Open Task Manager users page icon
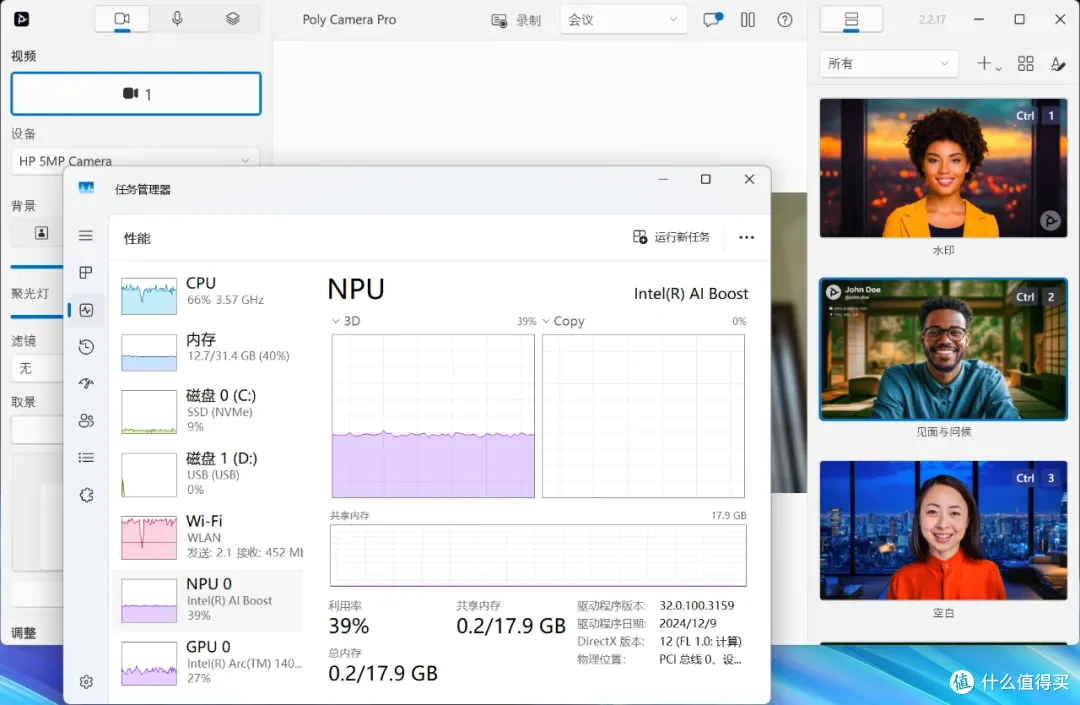The width and height of the screenshot is (1080, 705). (86, 421)
